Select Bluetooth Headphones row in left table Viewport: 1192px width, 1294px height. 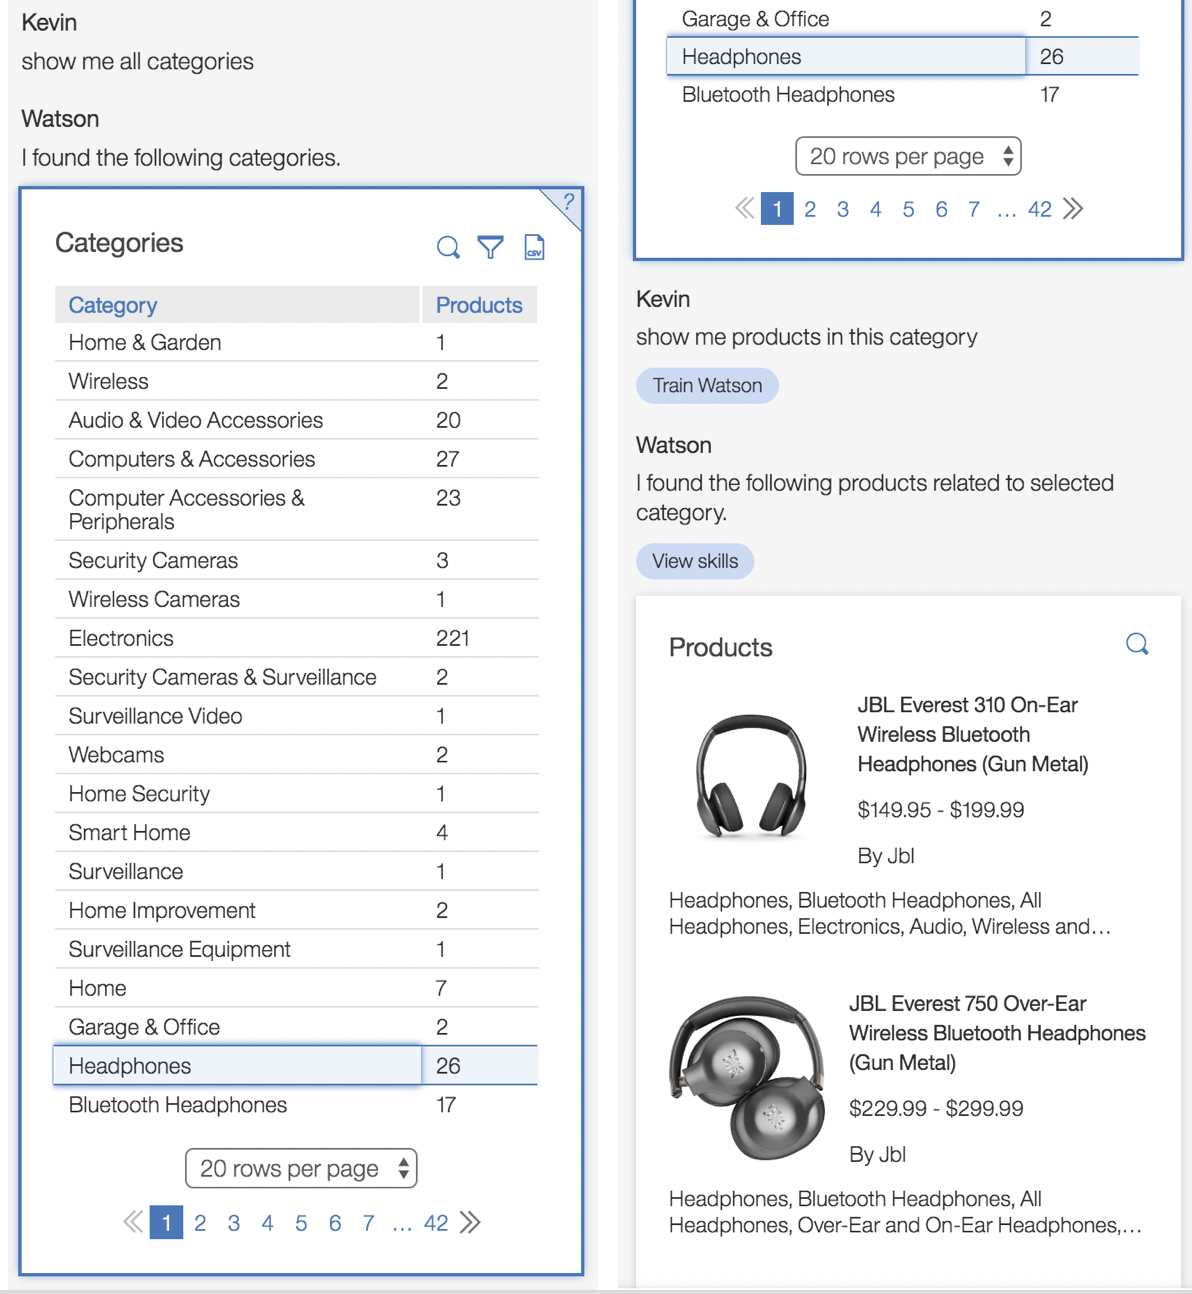tap(297, 1105)
